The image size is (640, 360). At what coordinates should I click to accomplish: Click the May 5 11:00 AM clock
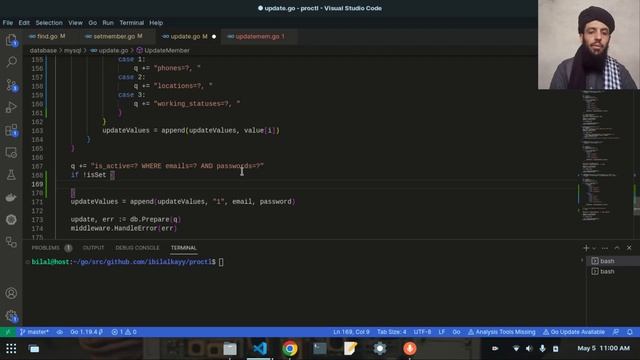click(603, 348)
